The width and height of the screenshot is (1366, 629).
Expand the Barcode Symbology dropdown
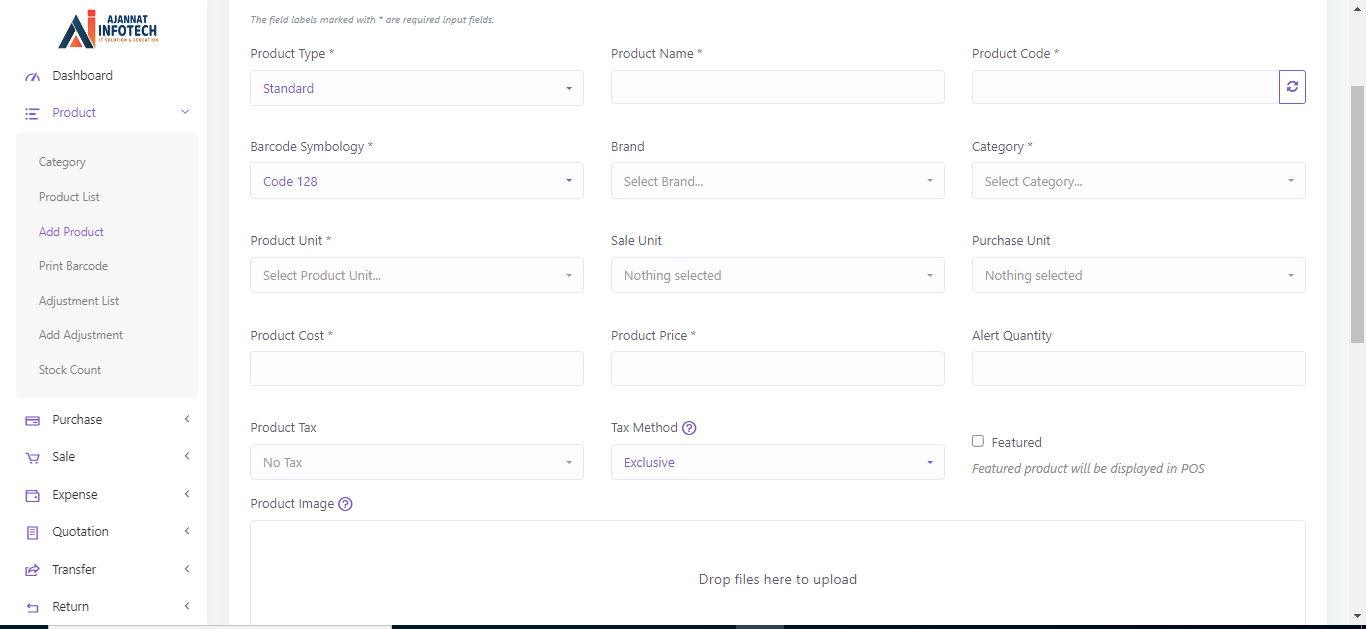click(x=416, y=181)
